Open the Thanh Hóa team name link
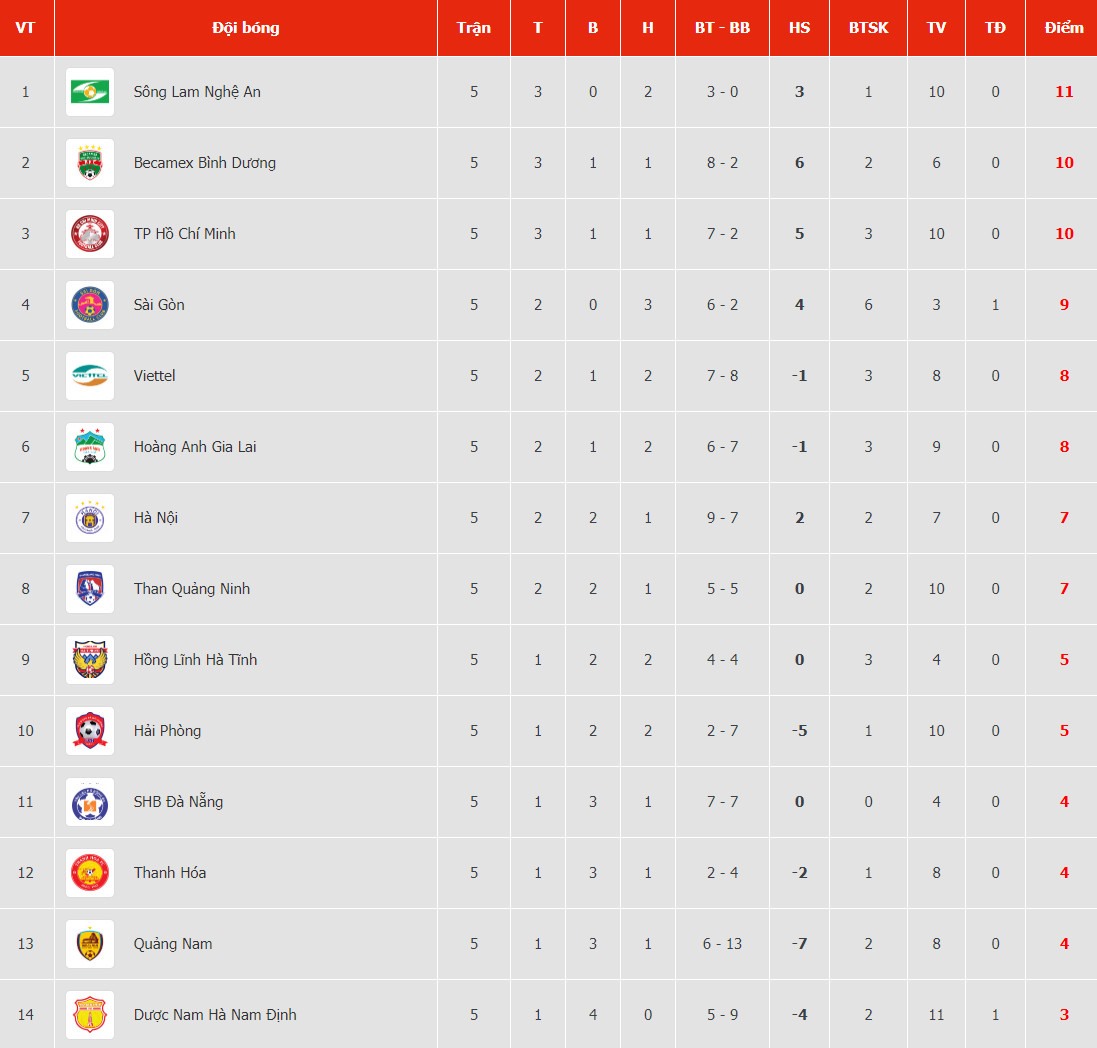The width and height of the screenshot is (1097, 1048). pyautogui.click(x=170, y=873)
